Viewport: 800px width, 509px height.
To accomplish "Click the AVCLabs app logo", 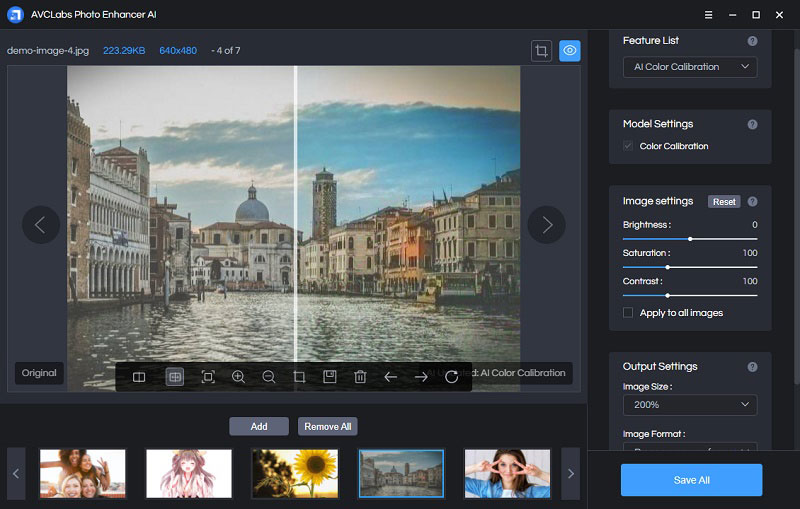I will point(15,15).
